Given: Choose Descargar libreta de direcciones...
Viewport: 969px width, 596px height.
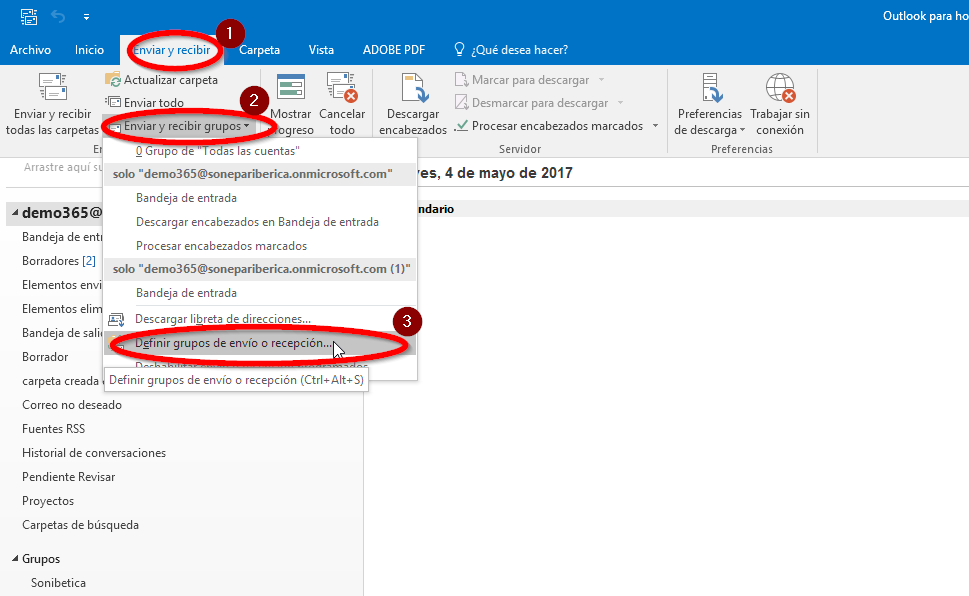Looking at the screenshot, I should (260, 319).
